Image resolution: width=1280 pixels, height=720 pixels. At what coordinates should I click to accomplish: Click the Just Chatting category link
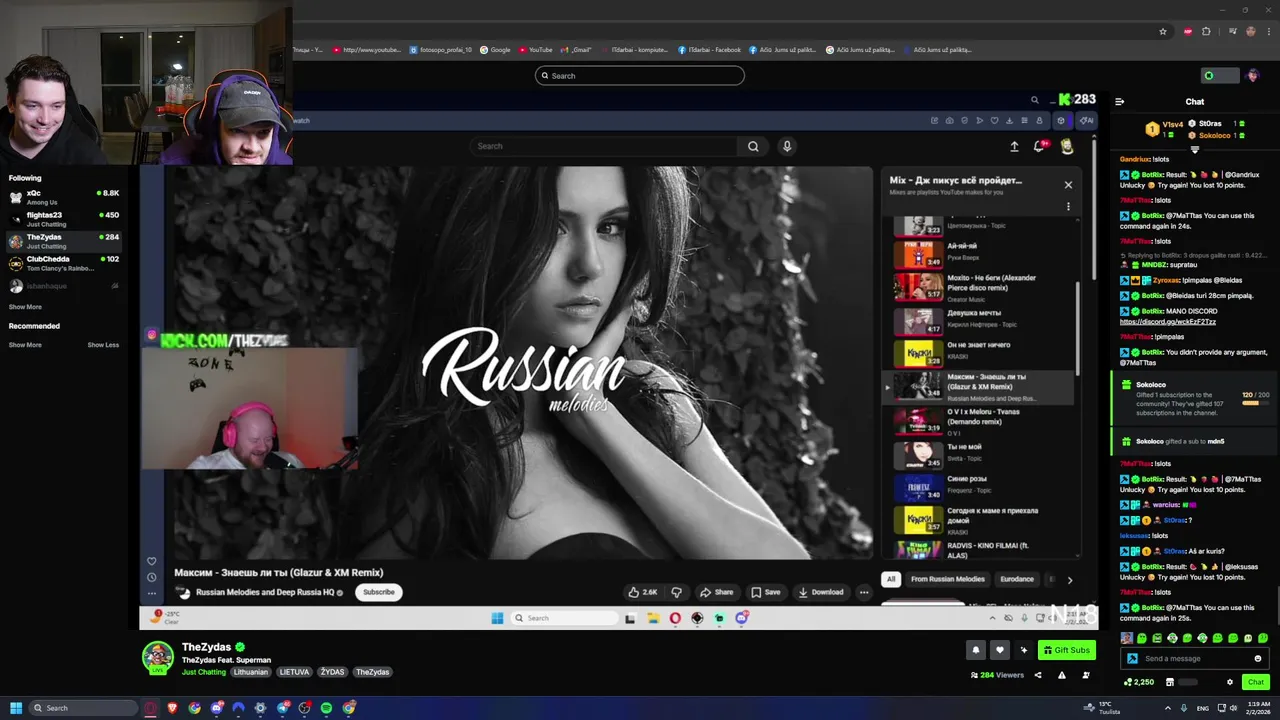click(x=204, y=672)
